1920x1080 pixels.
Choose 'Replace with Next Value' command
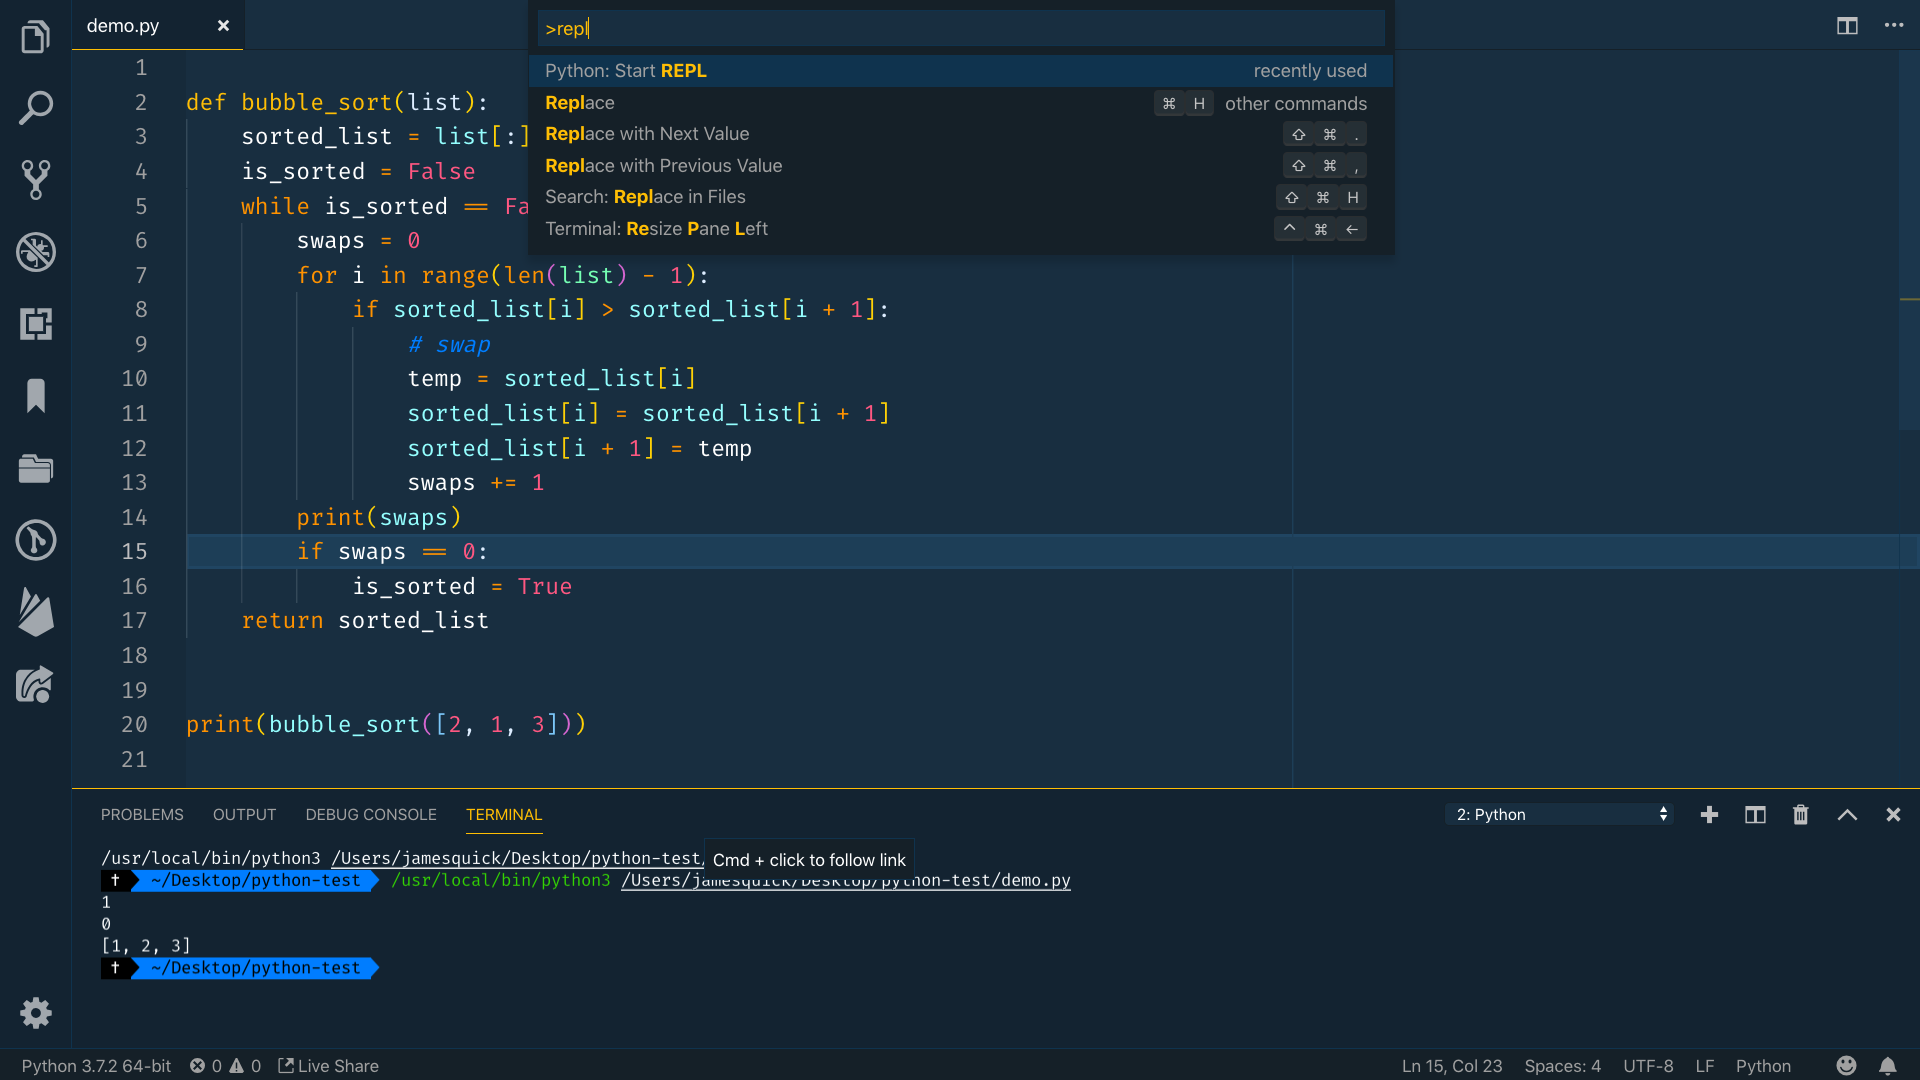click(x=960, y=134)
